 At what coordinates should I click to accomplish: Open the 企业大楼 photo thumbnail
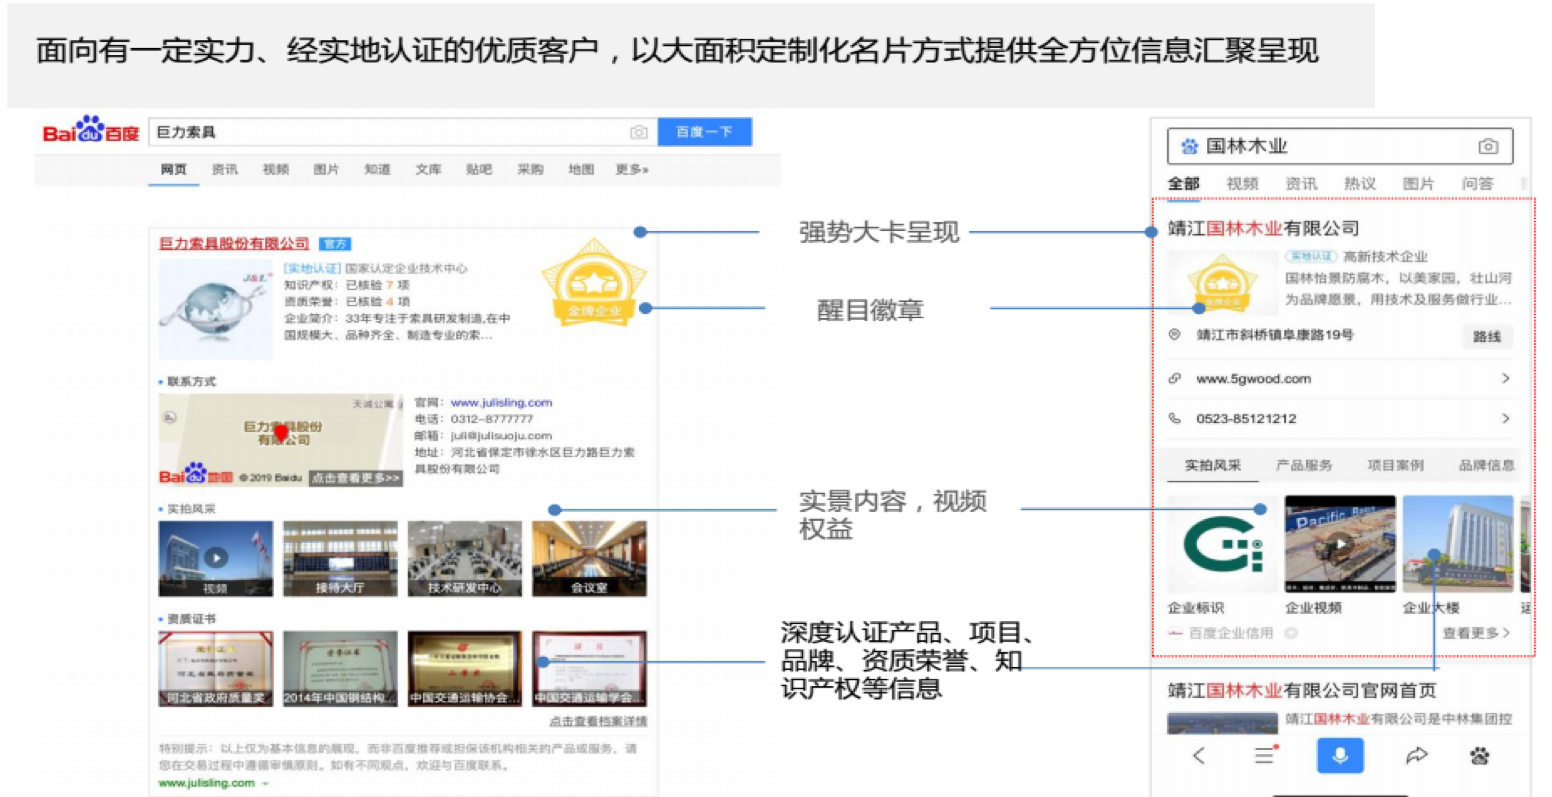1458,545
